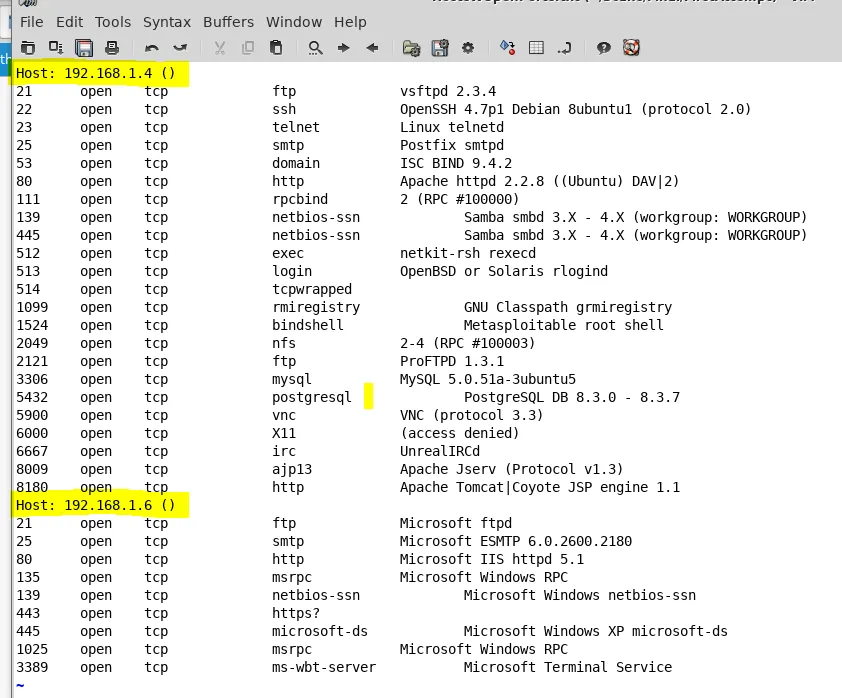842x698 pixels.
Task: Click 'Apache httpd 2.2.8' text
Action: click(x=472, y=181)
